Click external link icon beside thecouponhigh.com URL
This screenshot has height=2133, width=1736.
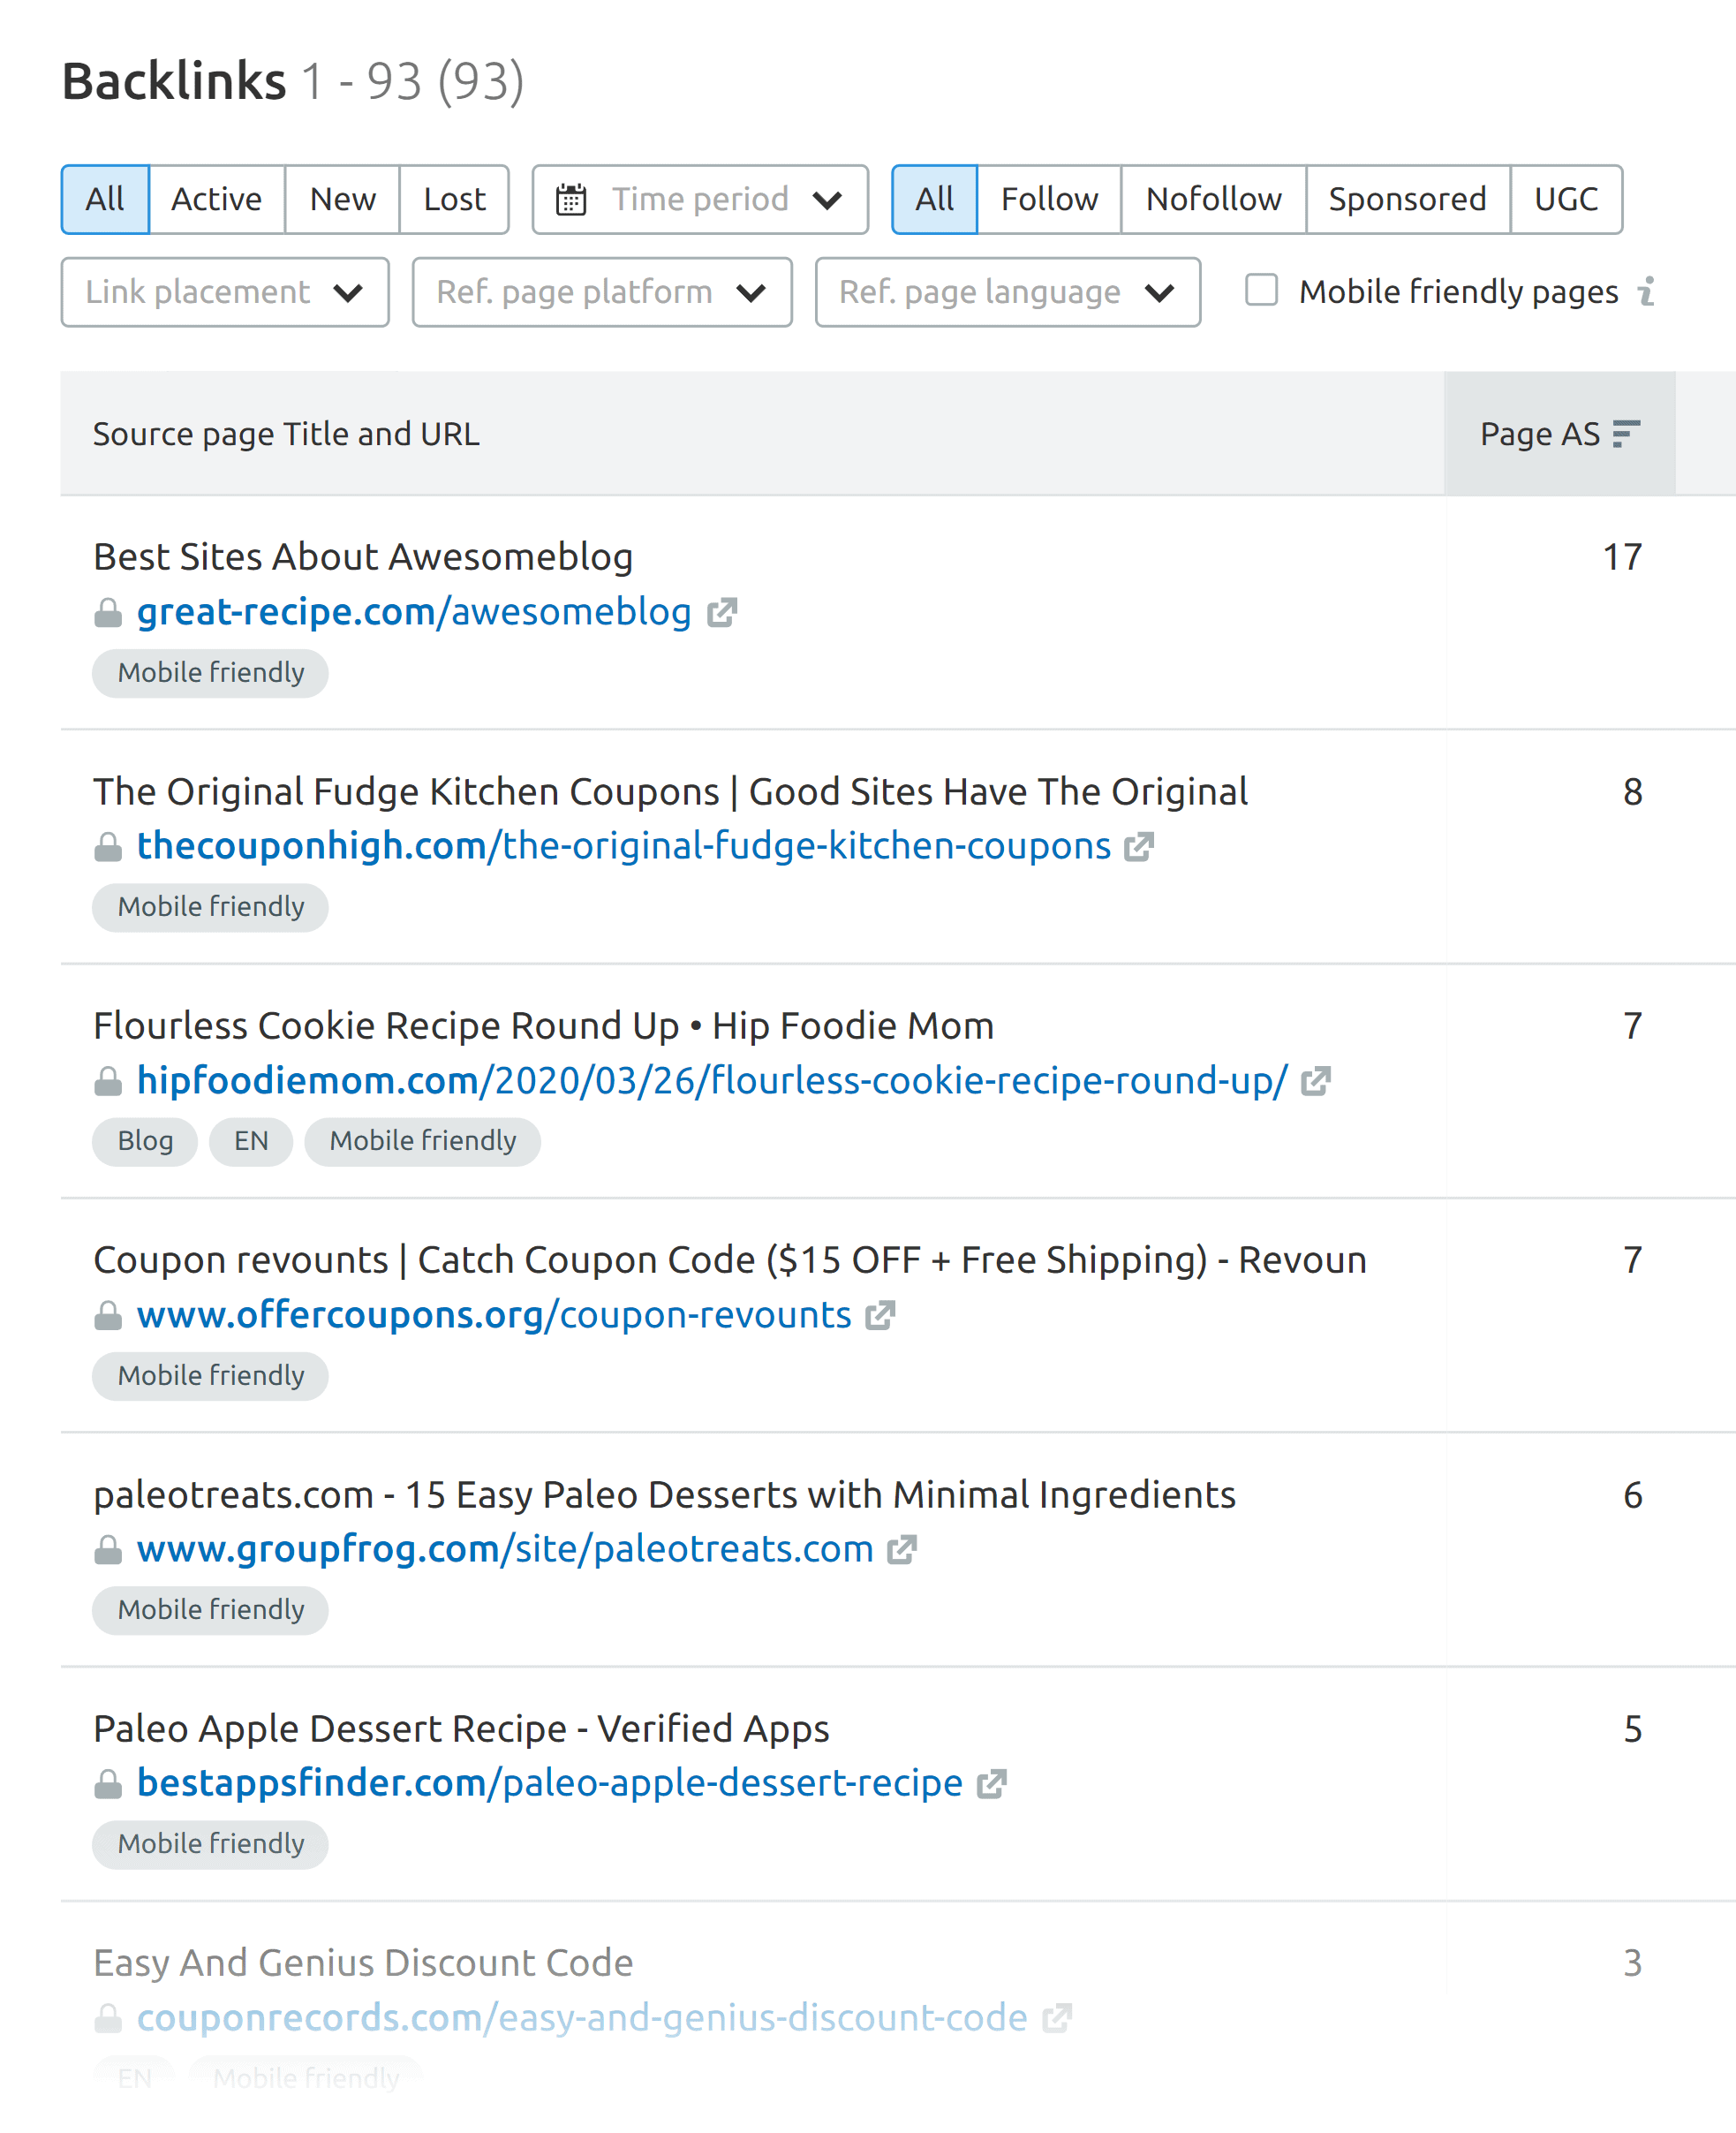coord(1139,846)
